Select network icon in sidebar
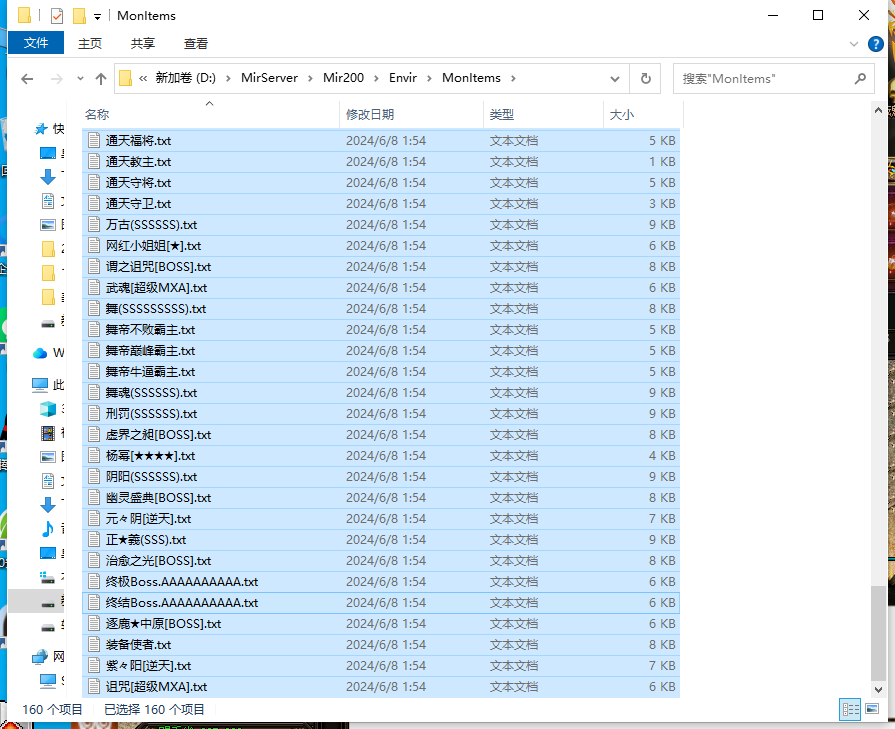The width and height of the screenshot is (895, 729). point(39,657)
